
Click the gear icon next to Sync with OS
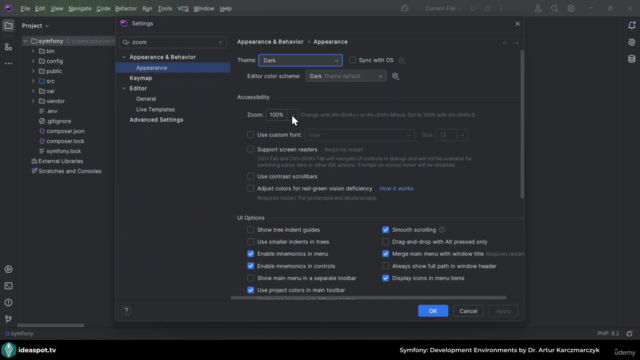pyautogui.click(x=402, y=60)
